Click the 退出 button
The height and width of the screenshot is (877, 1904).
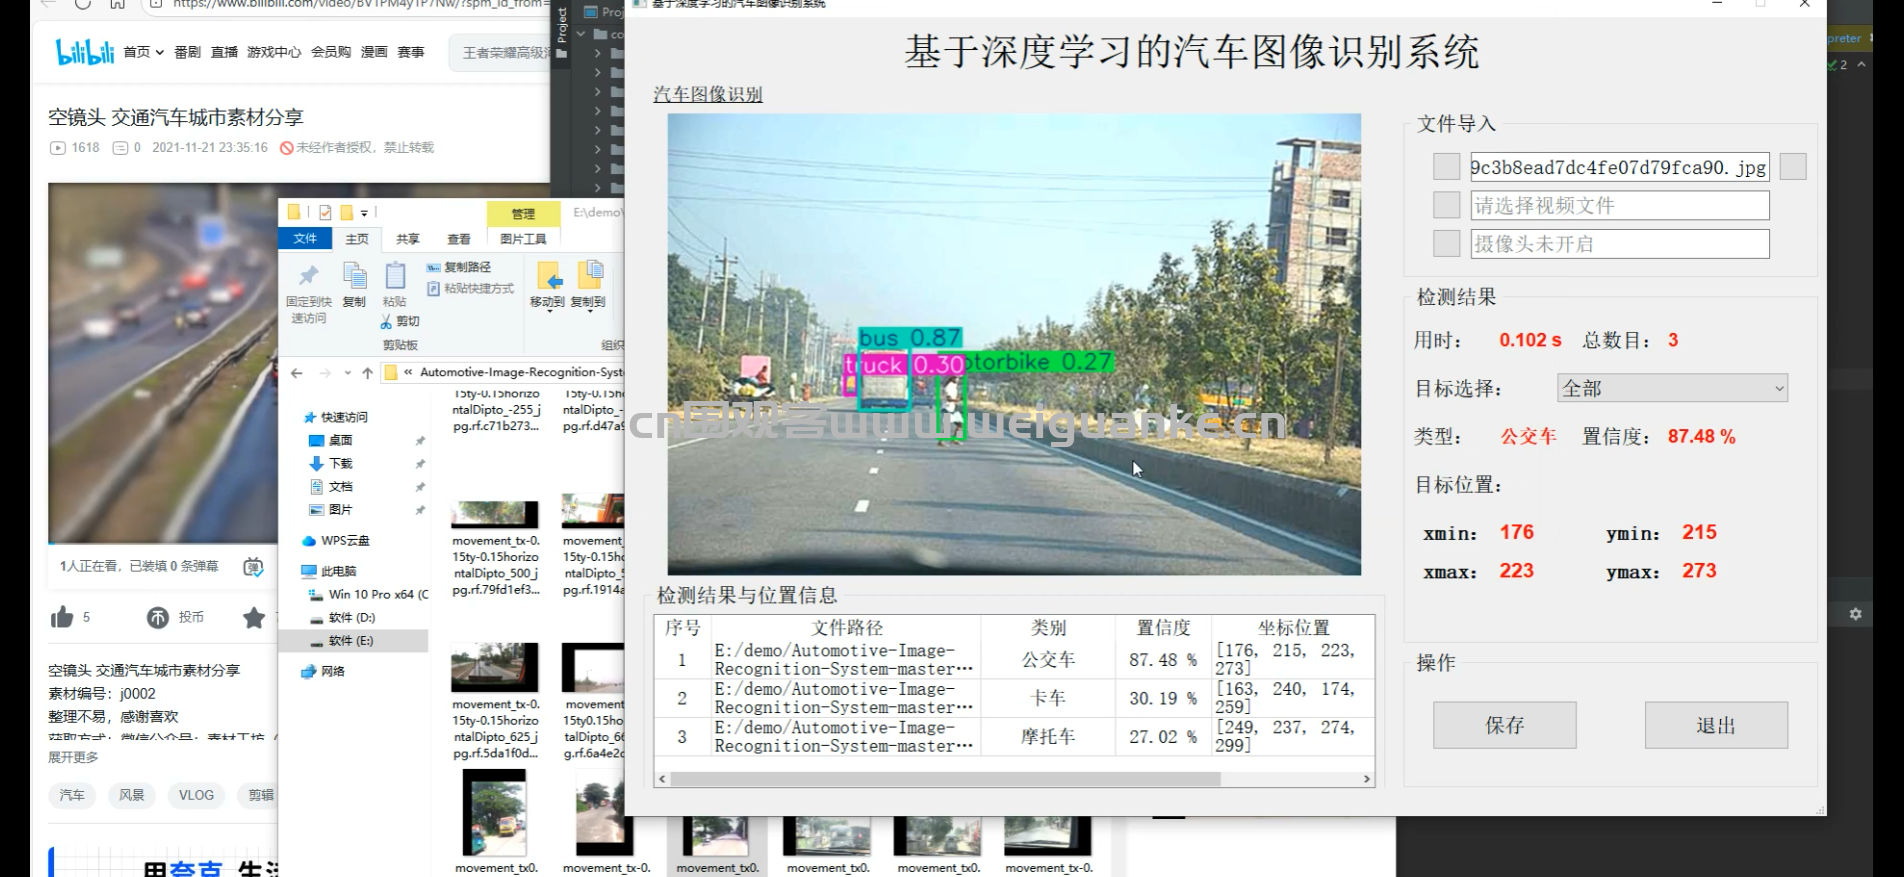pyautogui.click(x=1716, y=725)
